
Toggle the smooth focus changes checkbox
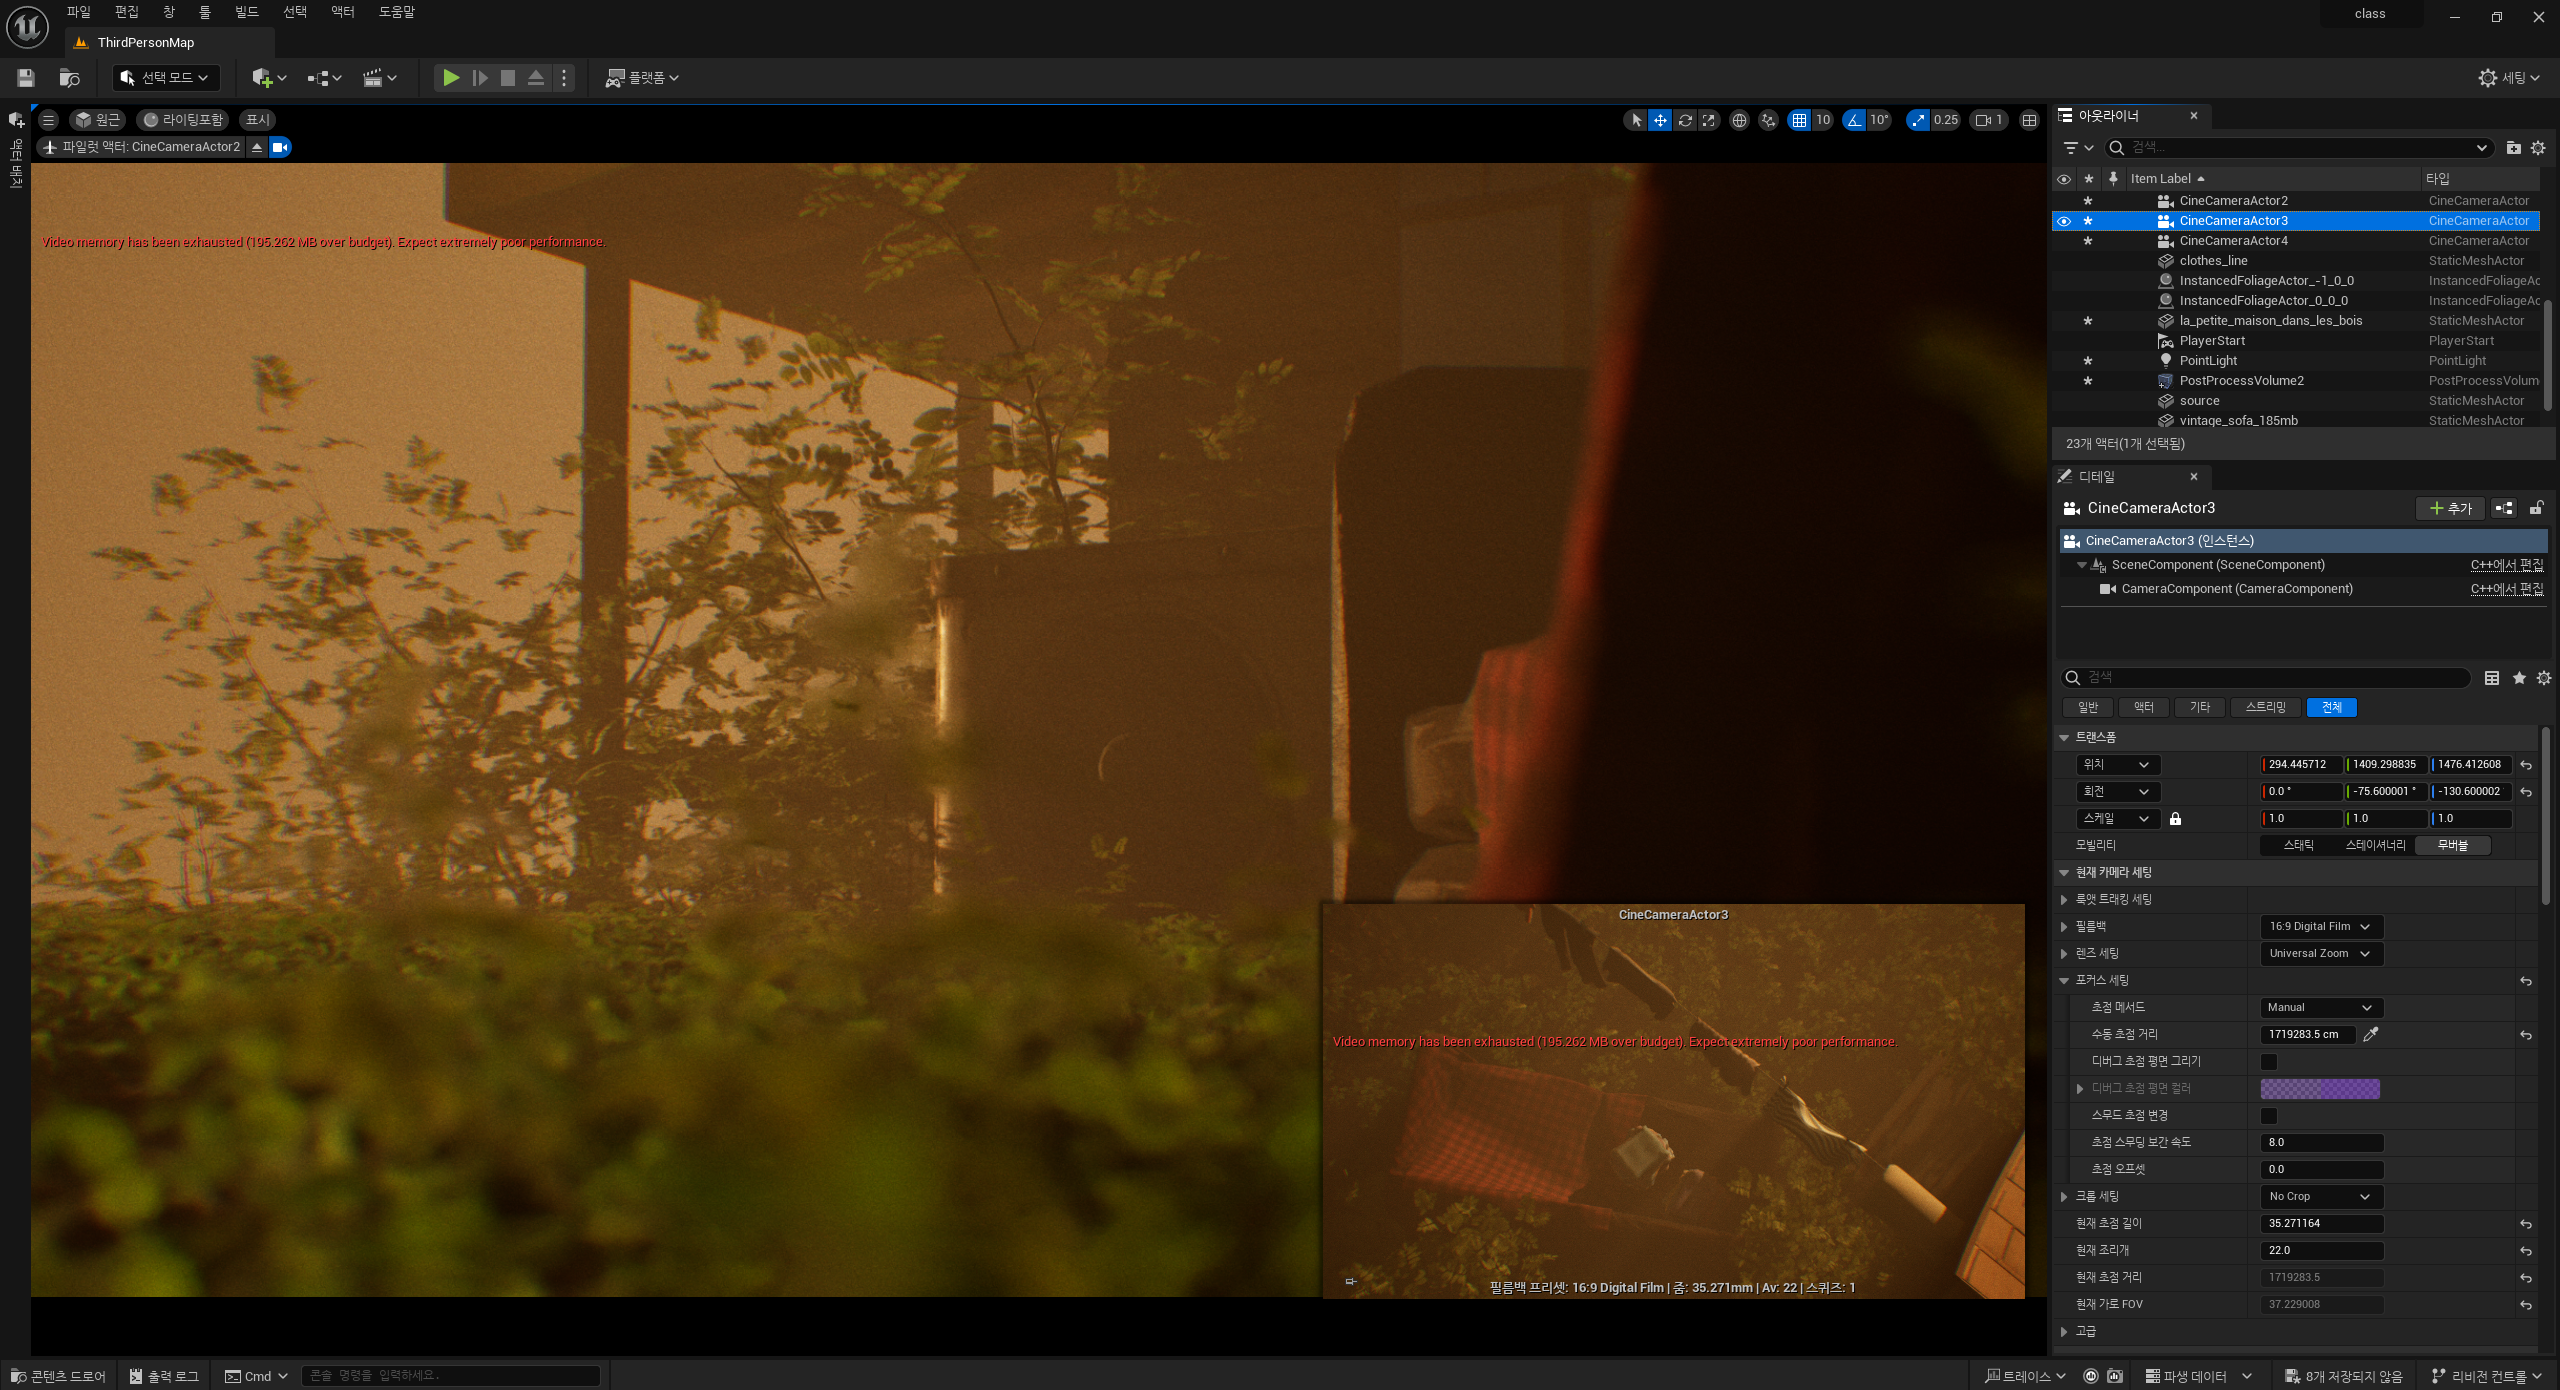(x=2269, y=1116)
